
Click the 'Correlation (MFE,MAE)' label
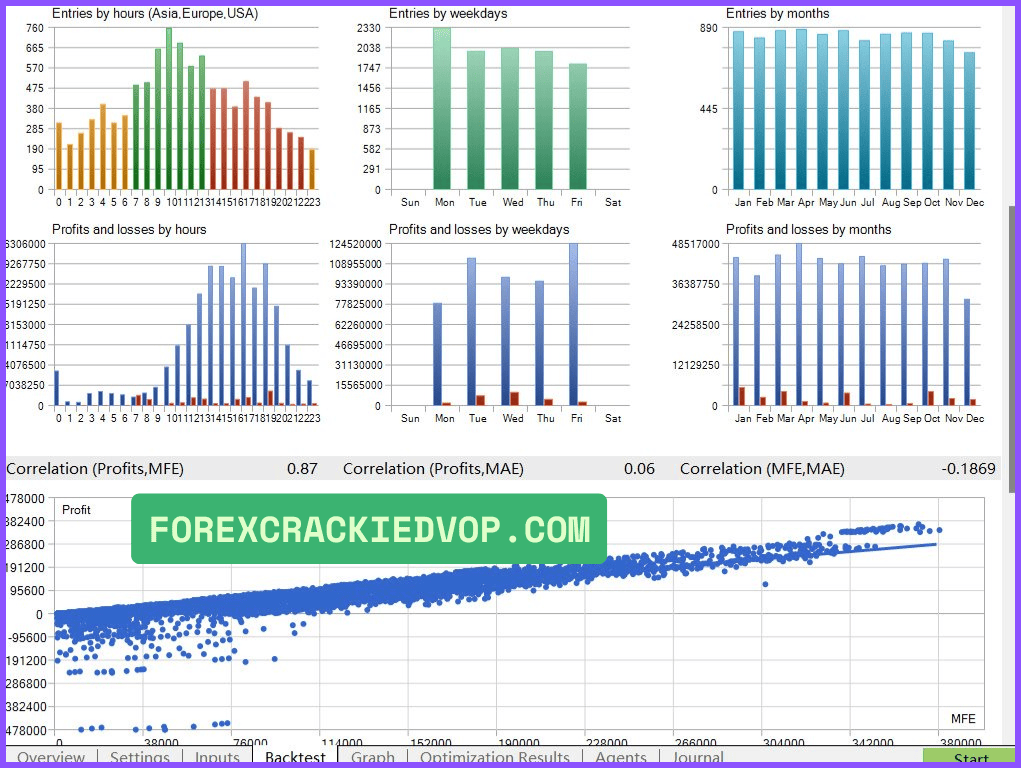click(762, 468)
